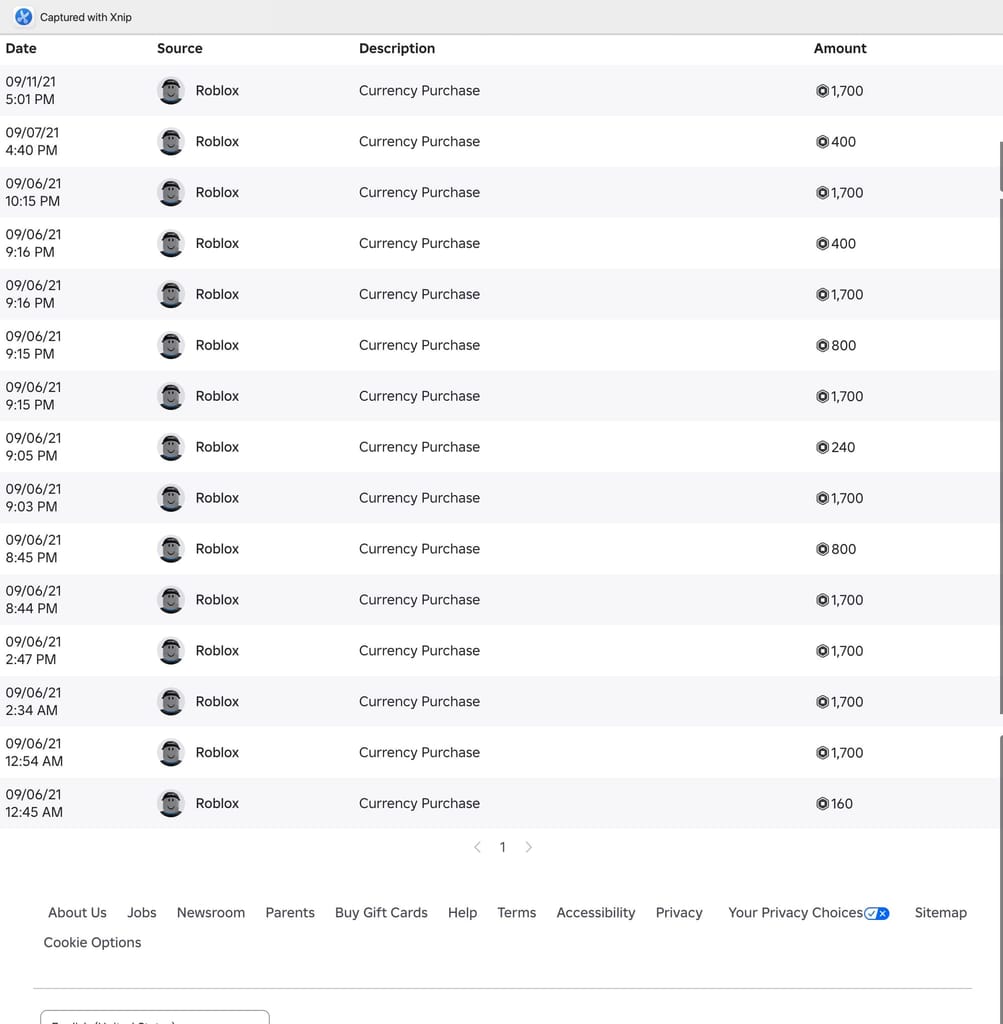Open the Help link in the footer
Image resolution: width=1003 pixels, height=1024 pixels.
(x=462, y=912)
